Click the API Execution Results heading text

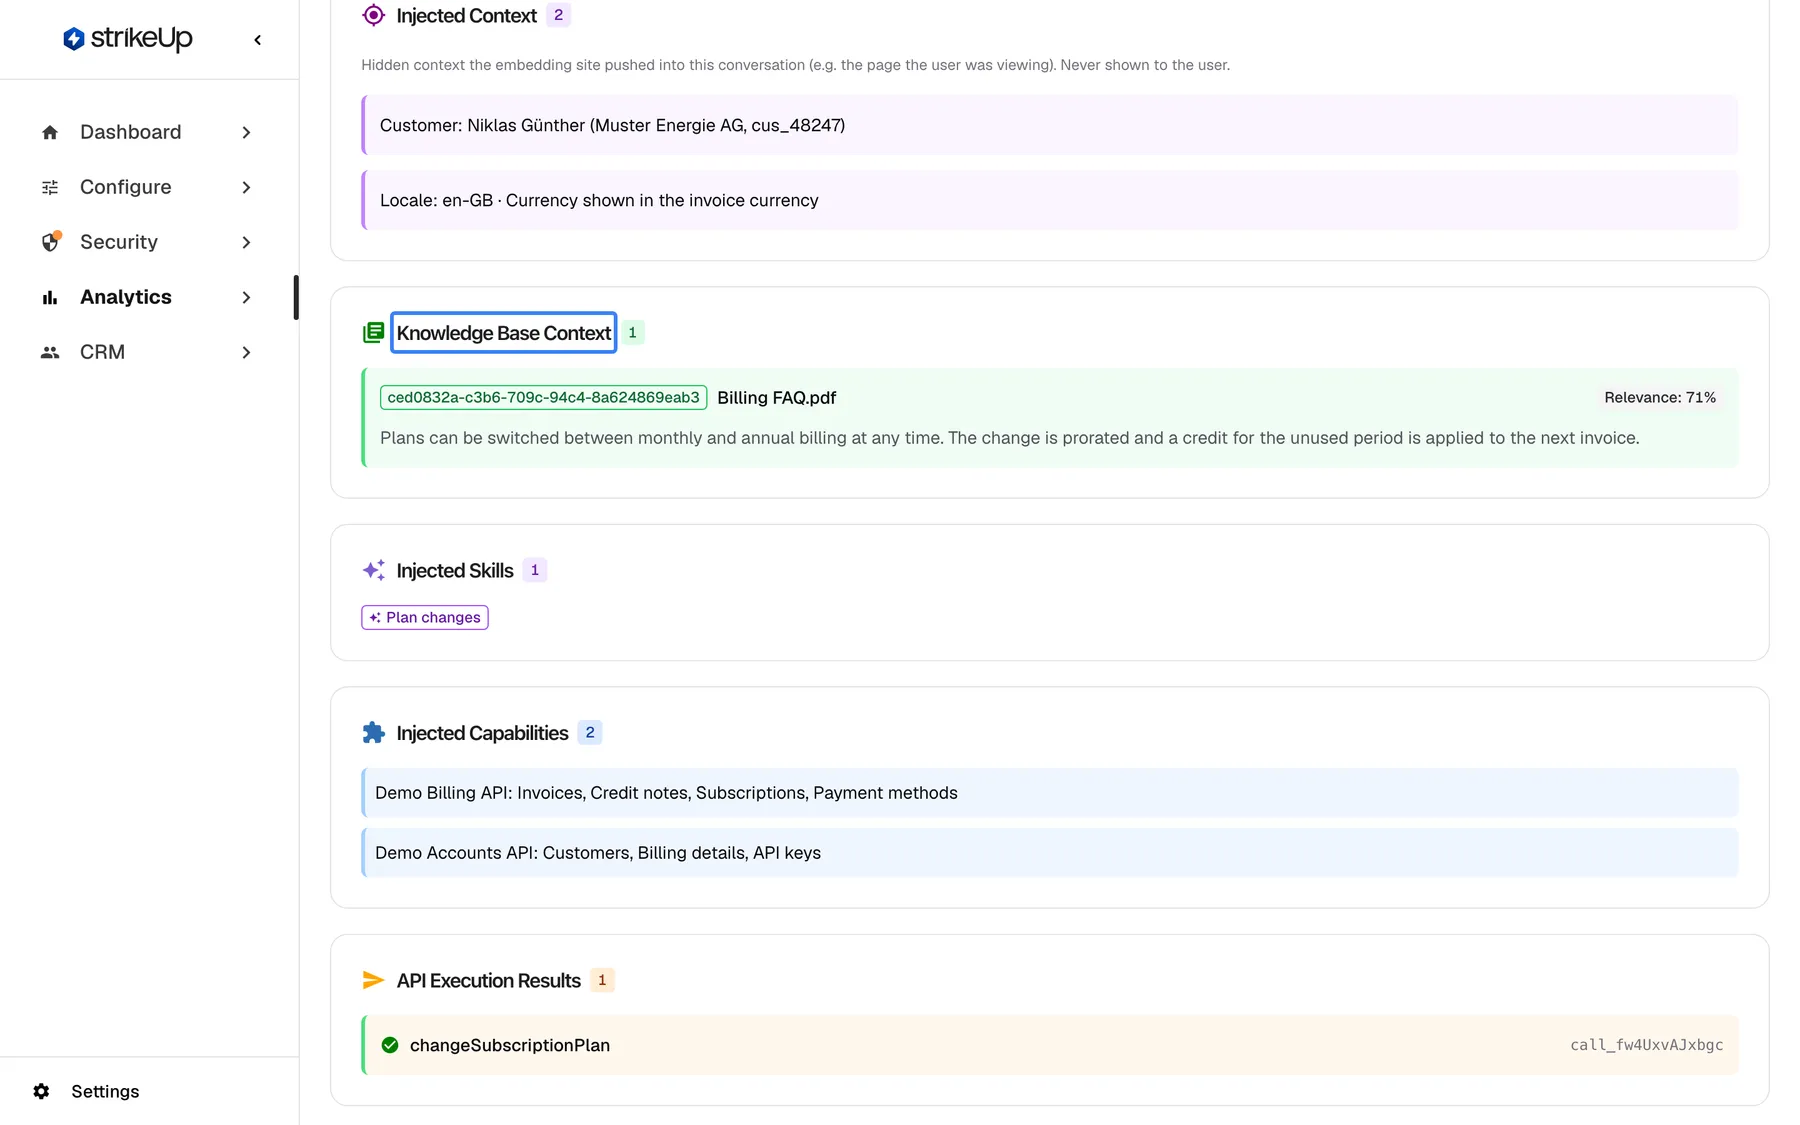tap(488, 980)
